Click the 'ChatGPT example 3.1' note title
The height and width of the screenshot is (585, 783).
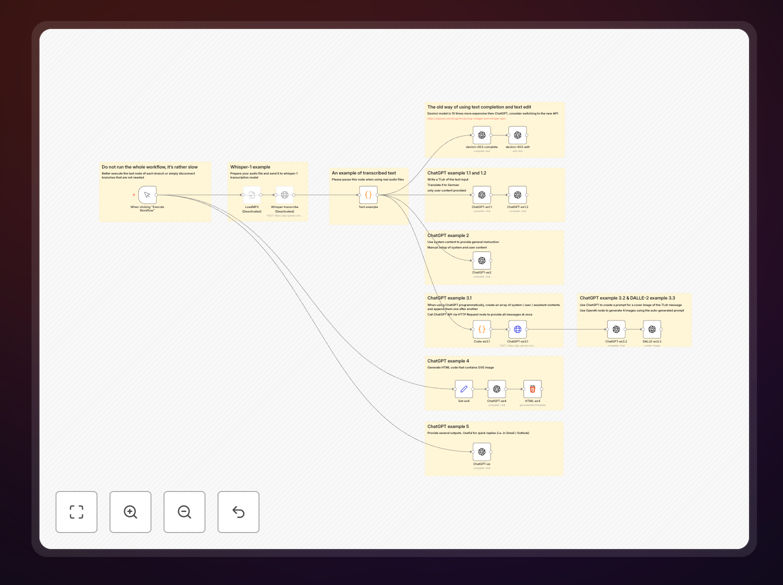pyautogui.click(x=449, y=298)
